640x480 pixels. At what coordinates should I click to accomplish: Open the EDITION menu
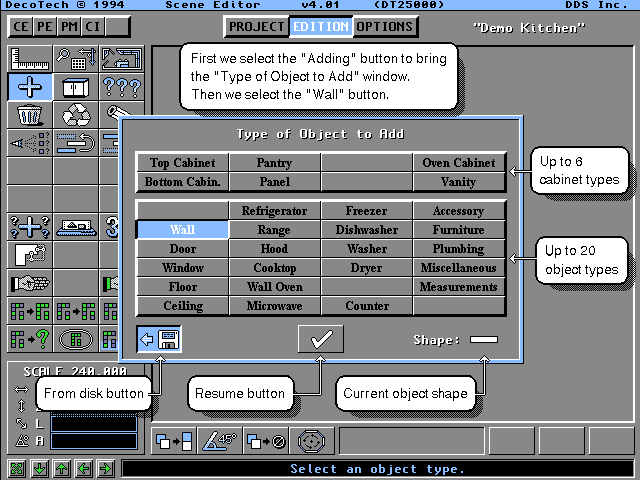coord(321,27)
